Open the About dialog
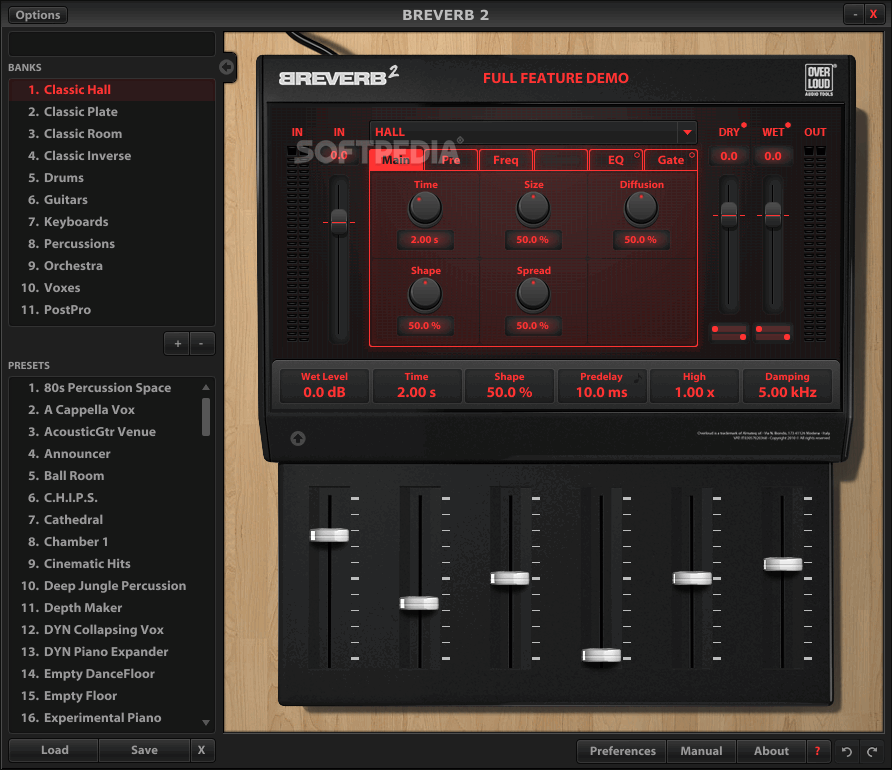This screenshot has width=892, height=770. [x=771, y=751]
